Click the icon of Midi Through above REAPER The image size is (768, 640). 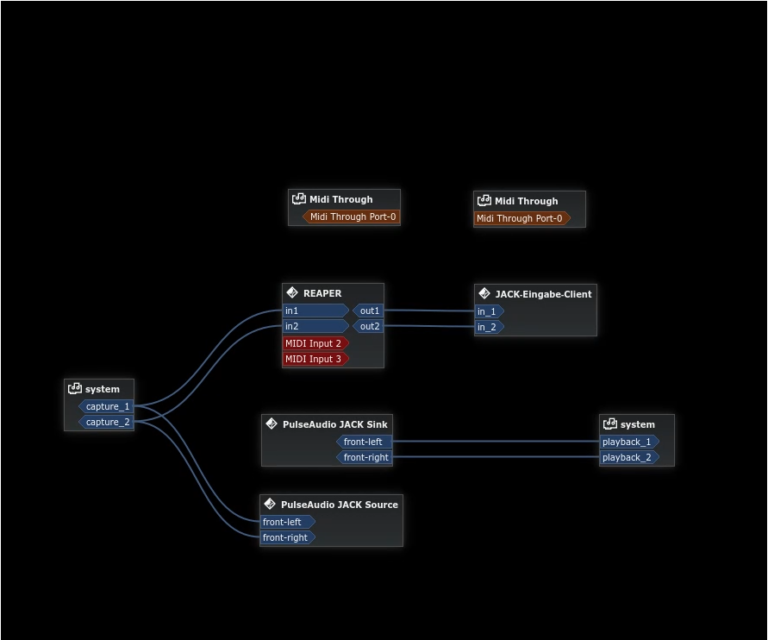point(299,199)
